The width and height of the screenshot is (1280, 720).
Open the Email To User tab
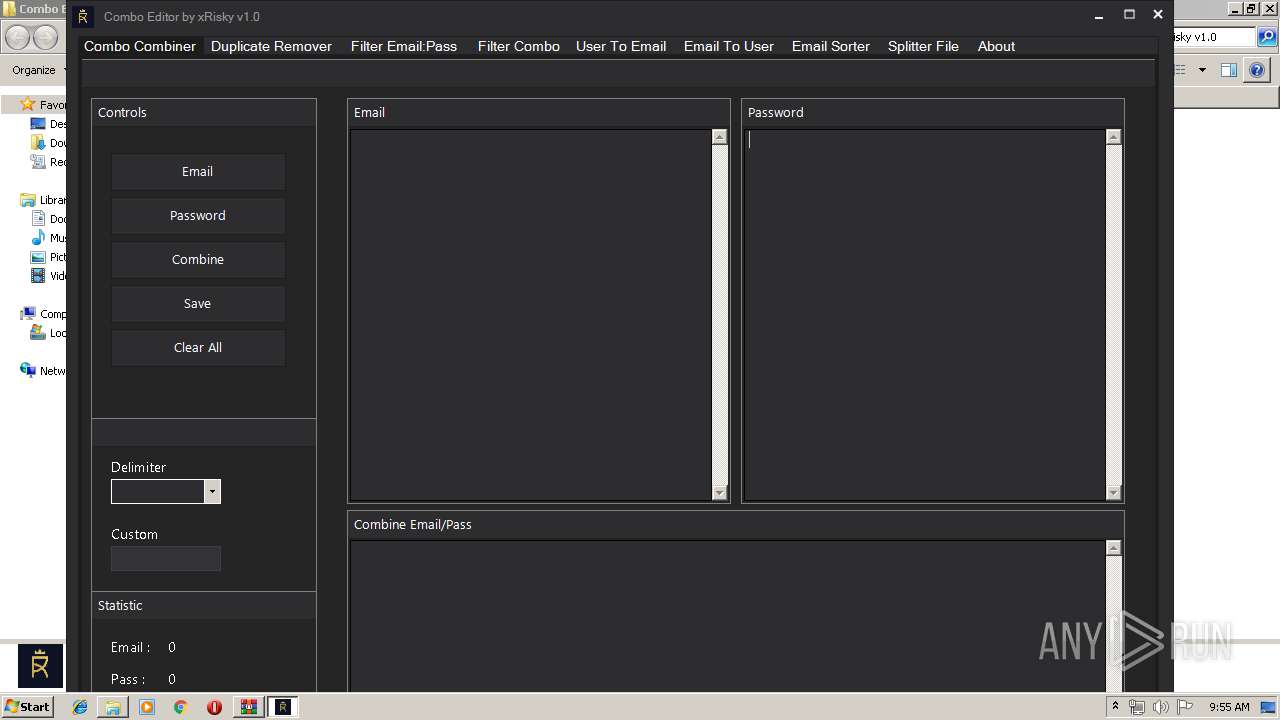pyautogui.click(x=729, y=46)
